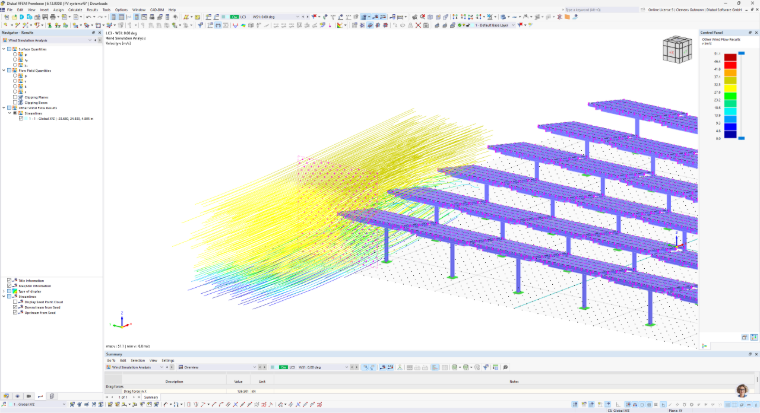Viewport: 760px width, 413px height.
Task: Toggle Display Seed Point Cloud checkbox
Action: (x=15, y=302)
